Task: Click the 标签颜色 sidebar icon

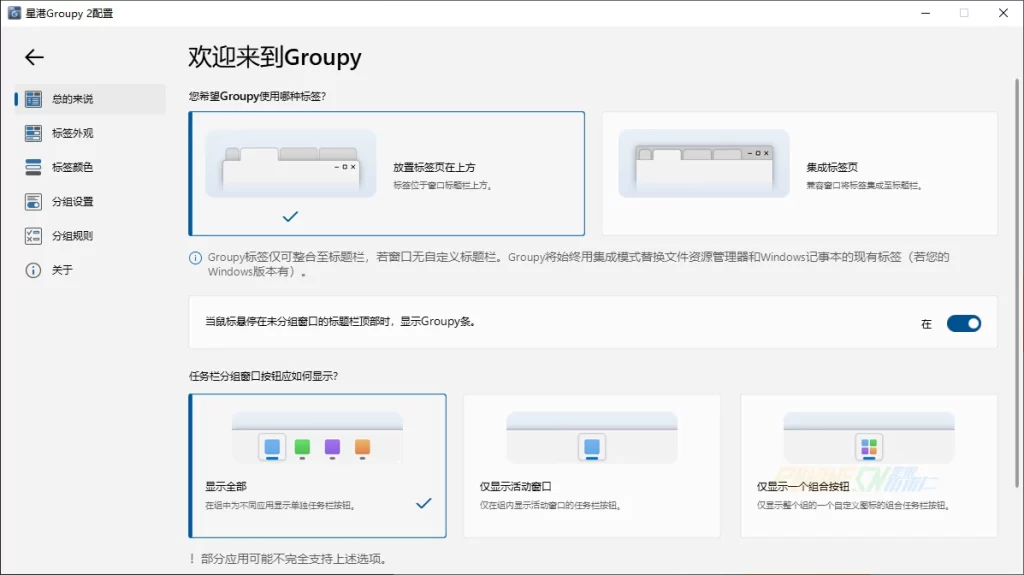Action: 33,167
